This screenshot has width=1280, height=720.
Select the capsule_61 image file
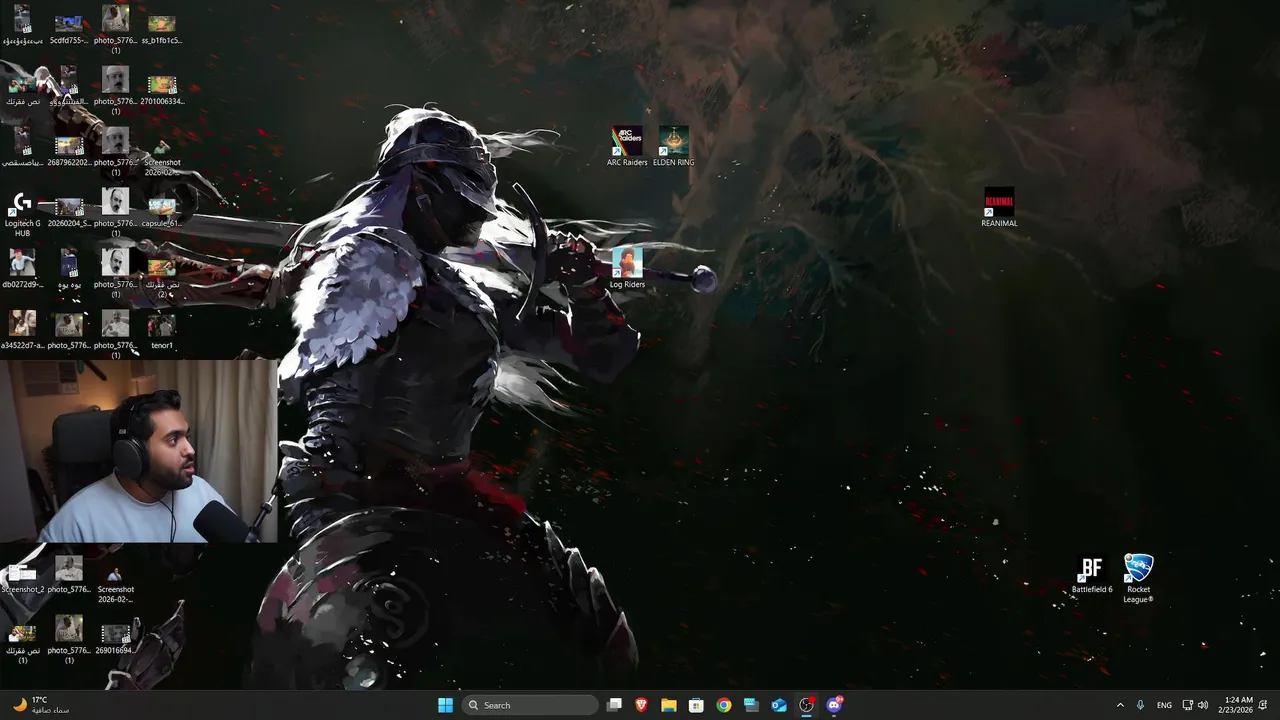pos(161,211)
